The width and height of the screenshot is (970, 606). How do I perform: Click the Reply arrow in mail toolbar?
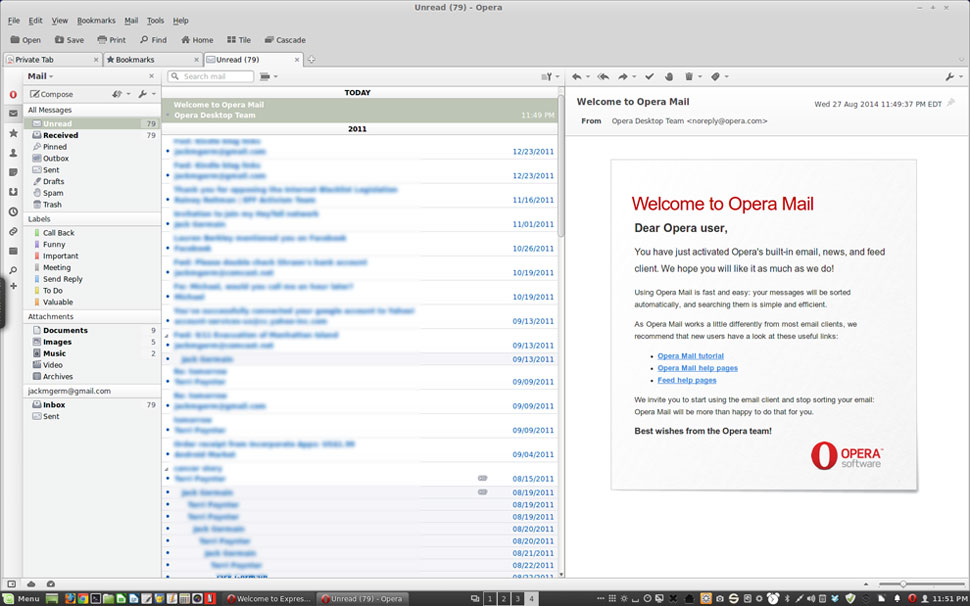pos(577,77)
